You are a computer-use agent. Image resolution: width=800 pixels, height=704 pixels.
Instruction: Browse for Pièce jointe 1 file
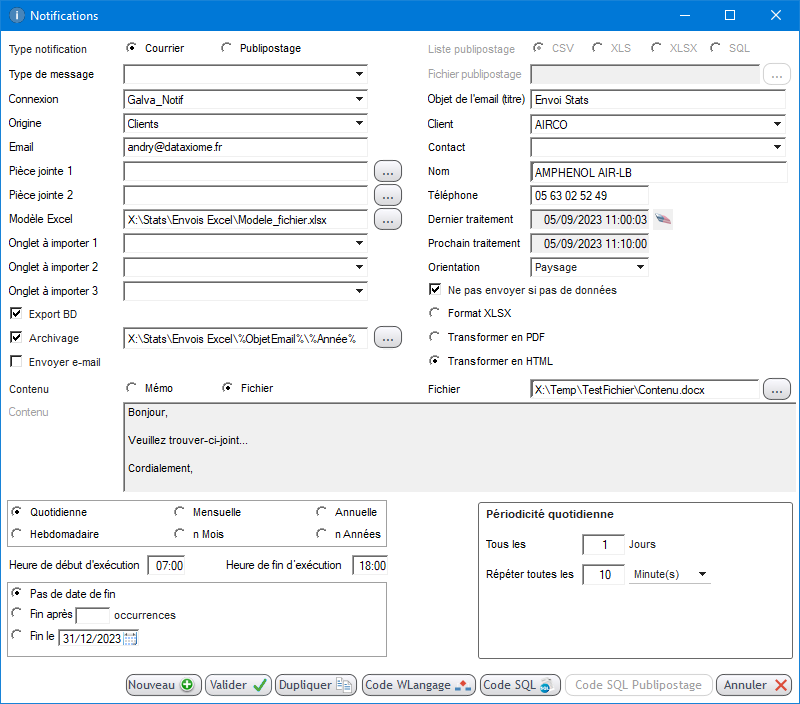(x=388, y=171)
